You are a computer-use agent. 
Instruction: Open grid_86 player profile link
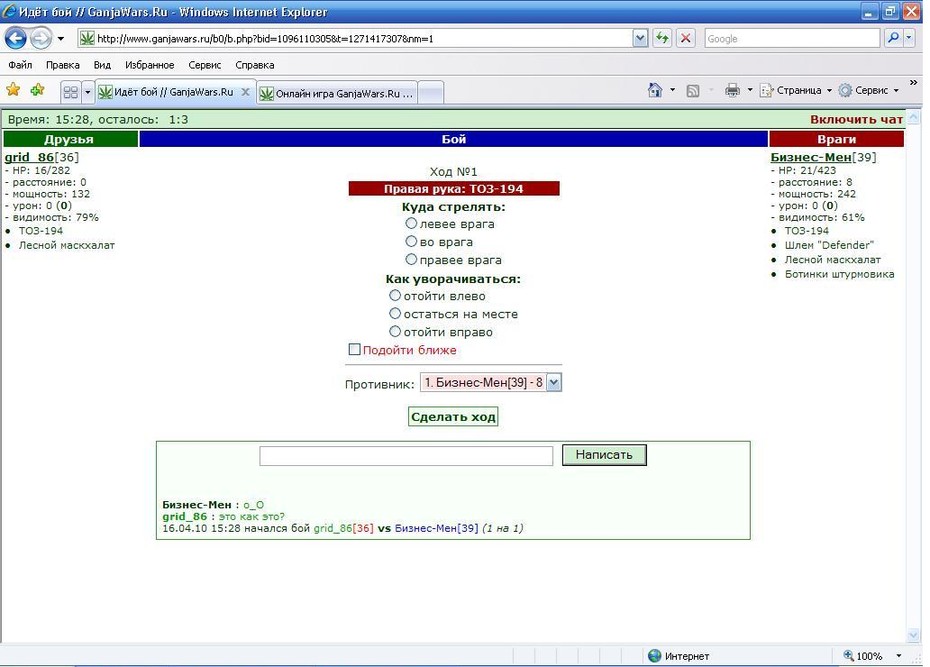(x=29, y=157)
